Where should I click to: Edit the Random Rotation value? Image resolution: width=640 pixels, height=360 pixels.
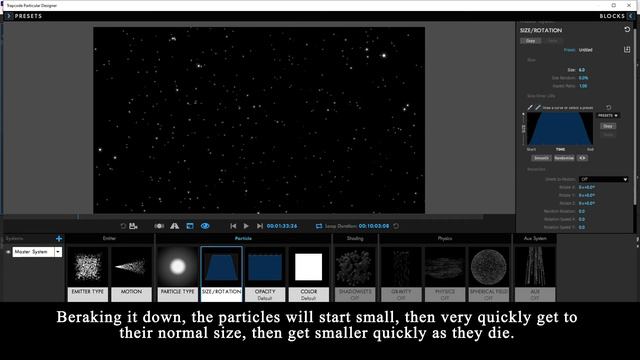tap(582, 211)
